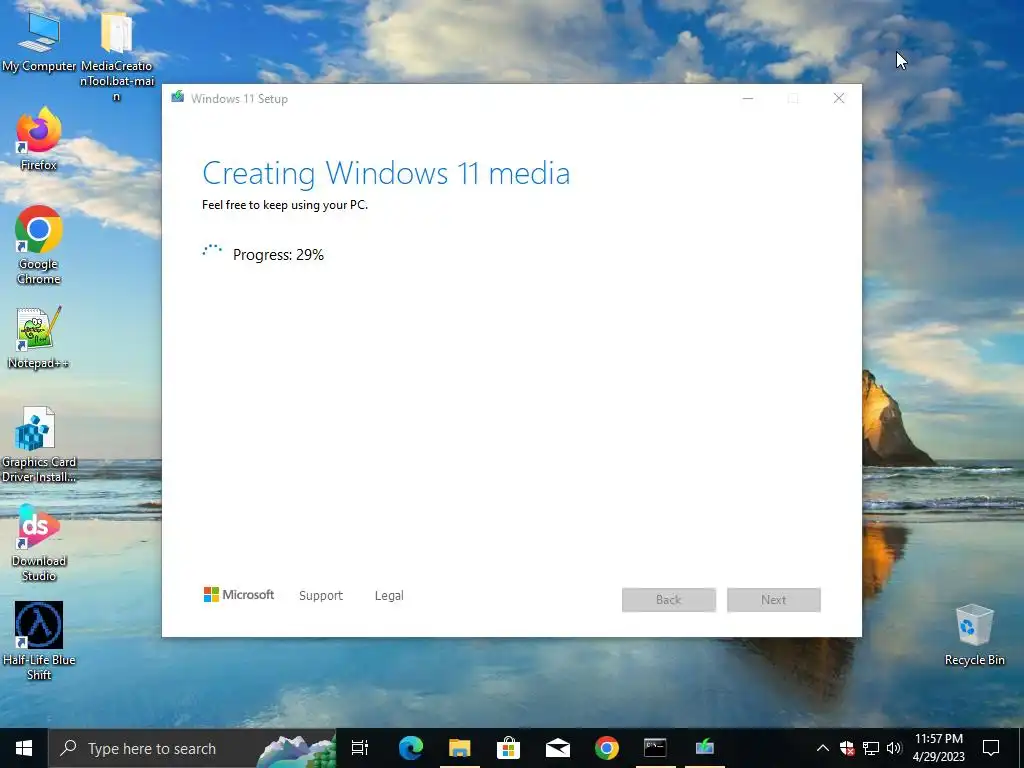Image resolution: width=1024 pixels, height=768 pixels.
Task: Open File Explorer from taskbar
Action: pos(460,748)
